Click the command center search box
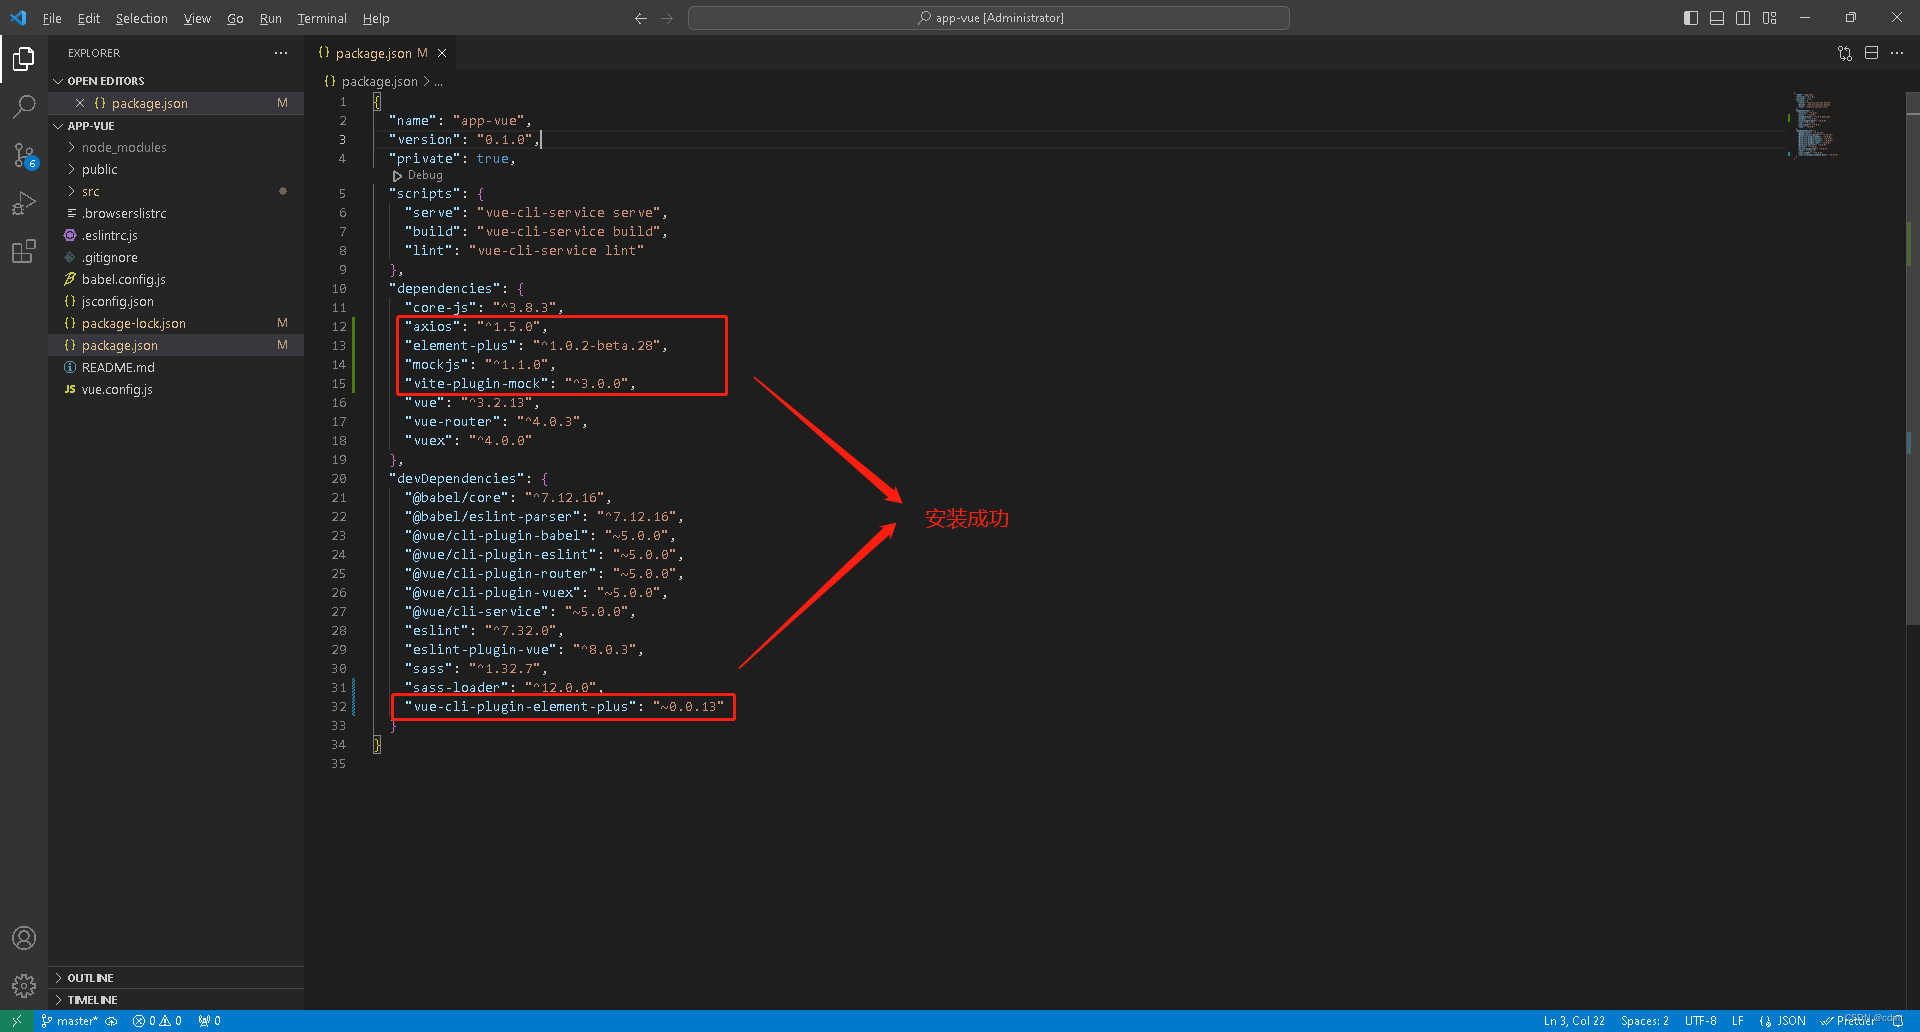This screenshot has height=1032, width=1920. (x=989, y=18)
